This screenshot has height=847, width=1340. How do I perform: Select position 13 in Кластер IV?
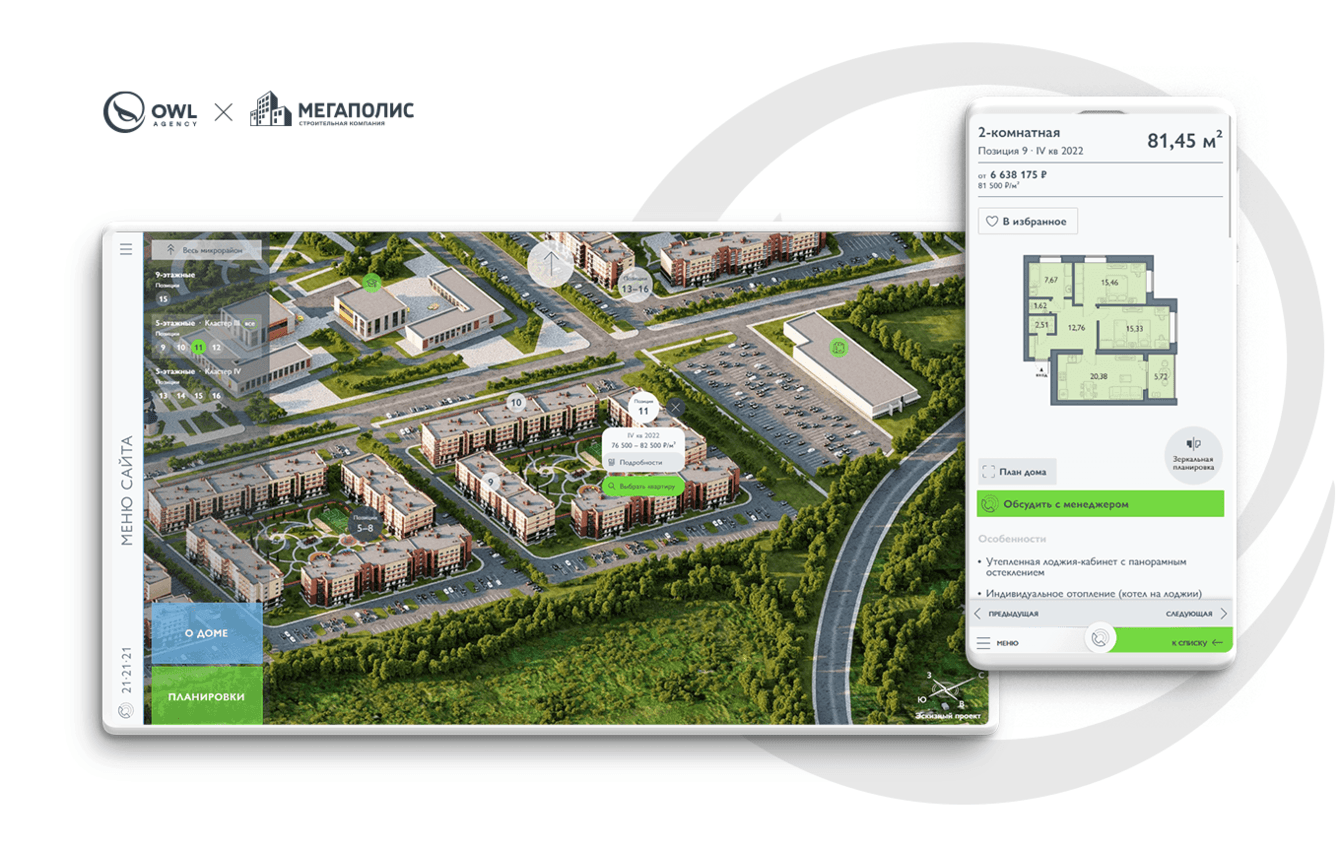(x=163, y=396)
